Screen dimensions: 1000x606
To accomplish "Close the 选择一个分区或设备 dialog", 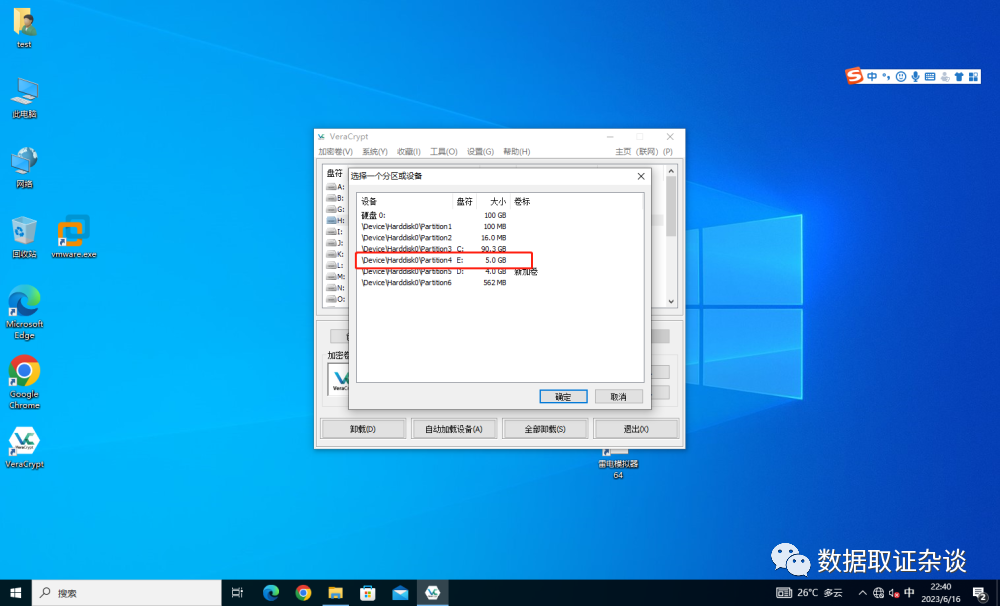I will point(641,176).
